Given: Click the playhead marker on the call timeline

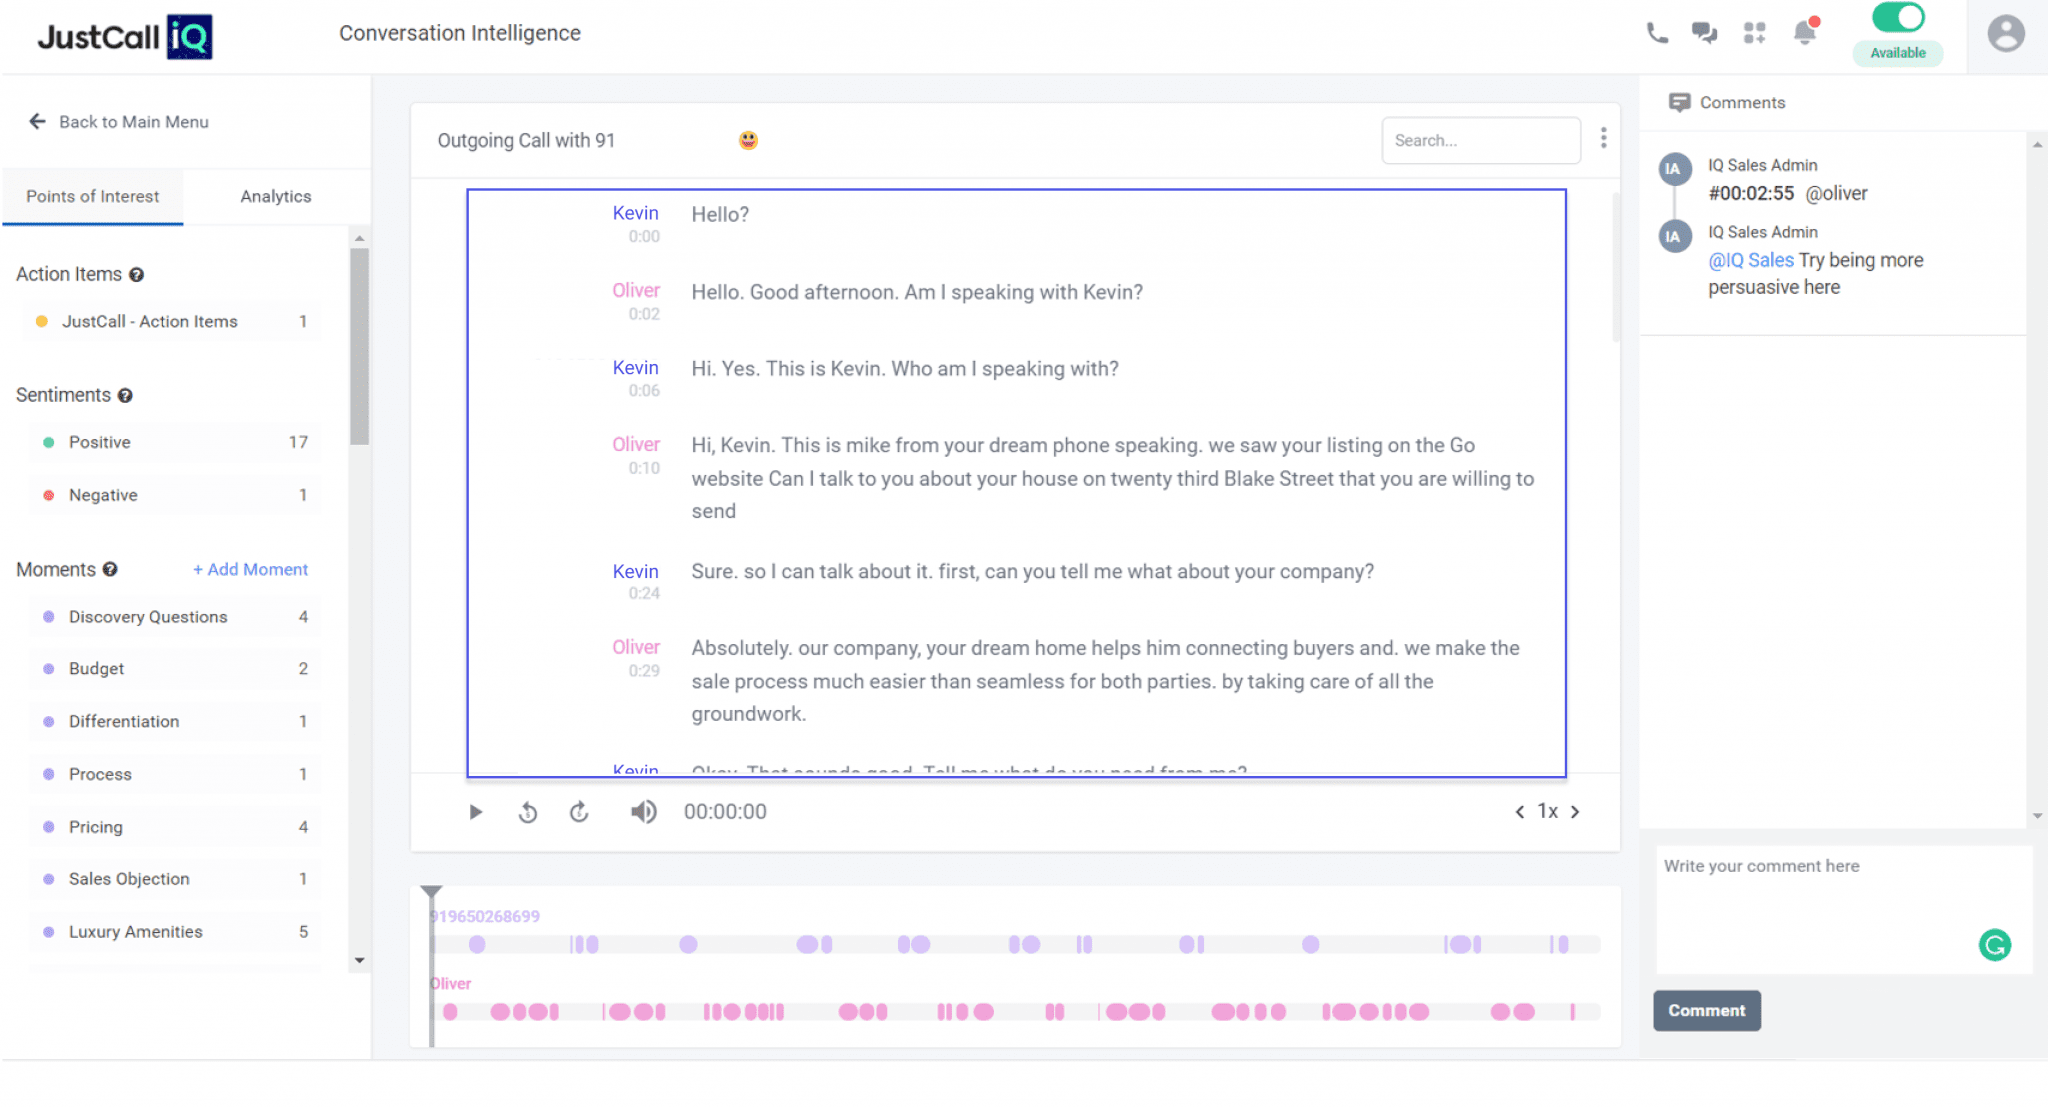Looking at the screenshot, I should pos(430,891).
